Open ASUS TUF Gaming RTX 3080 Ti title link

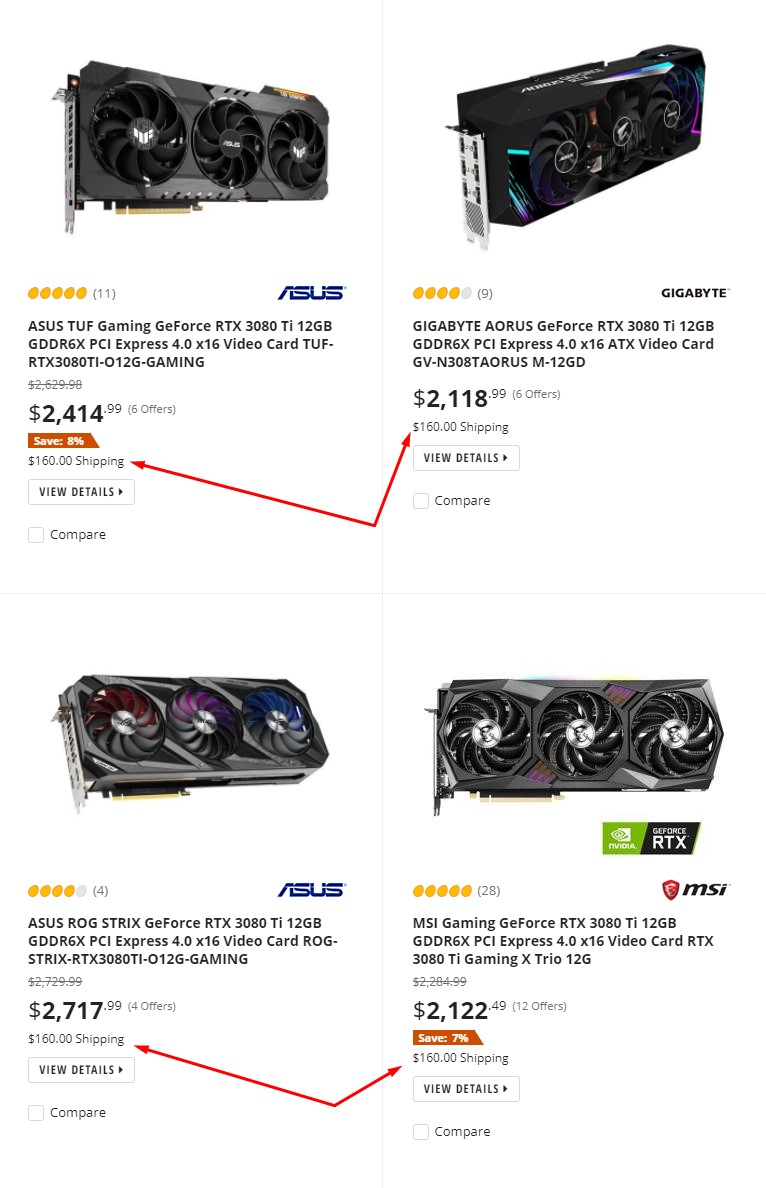(x=180, y=344)
